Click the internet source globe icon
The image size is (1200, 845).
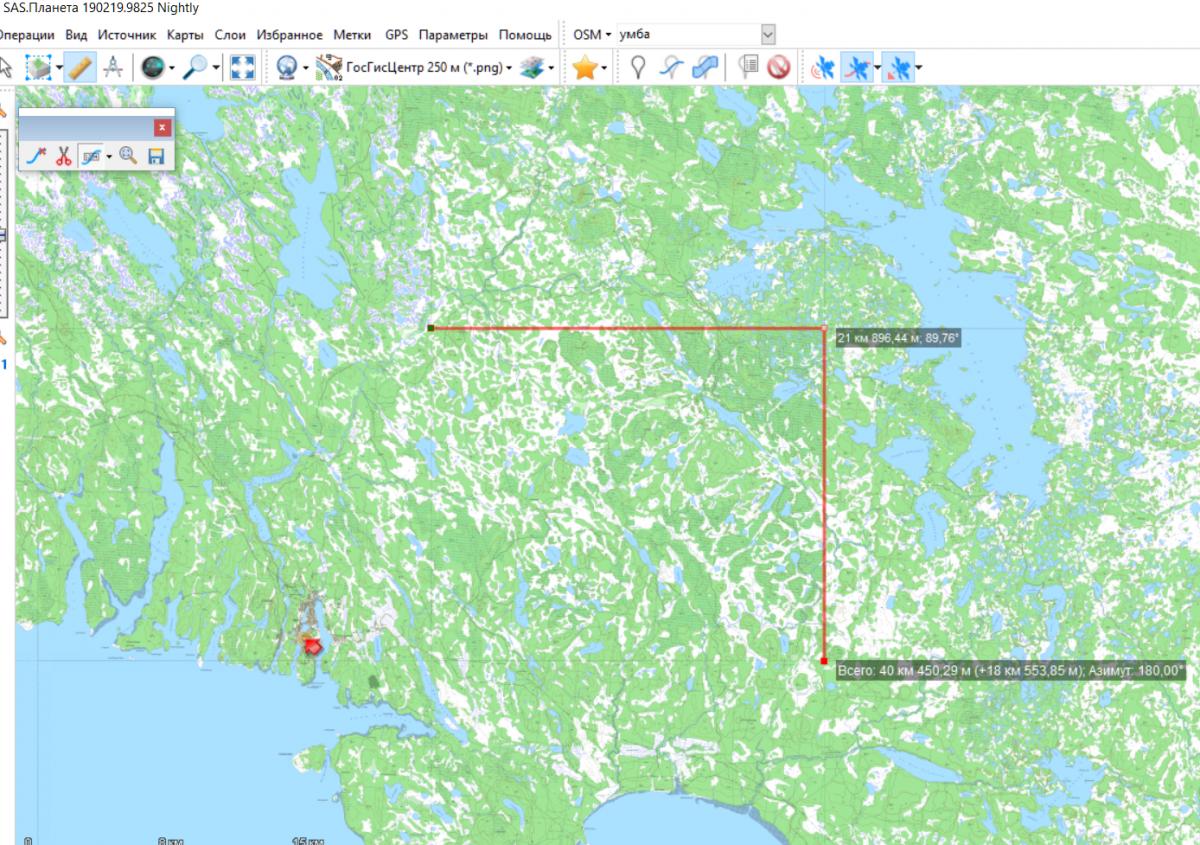288,68
